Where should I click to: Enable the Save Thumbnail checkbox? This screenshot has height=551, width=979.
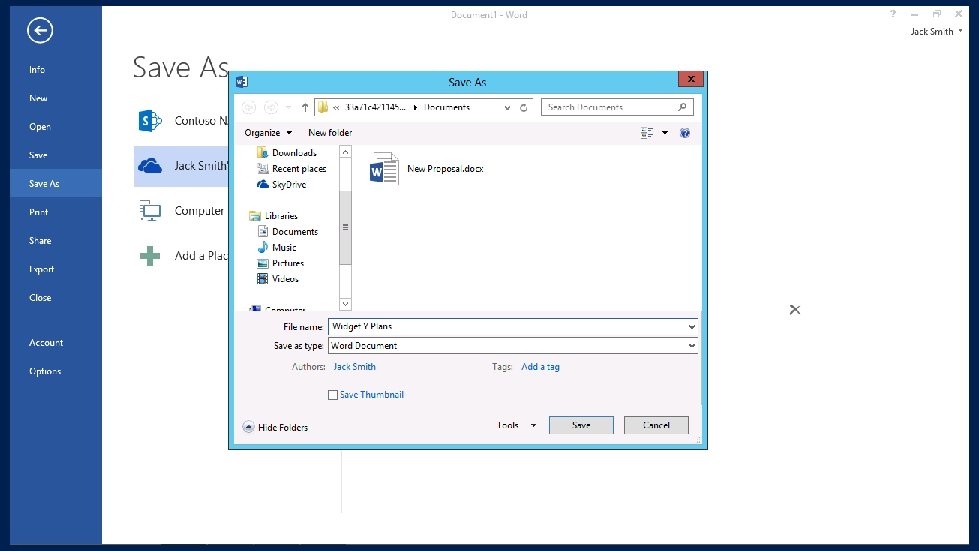tap(333, 395)
